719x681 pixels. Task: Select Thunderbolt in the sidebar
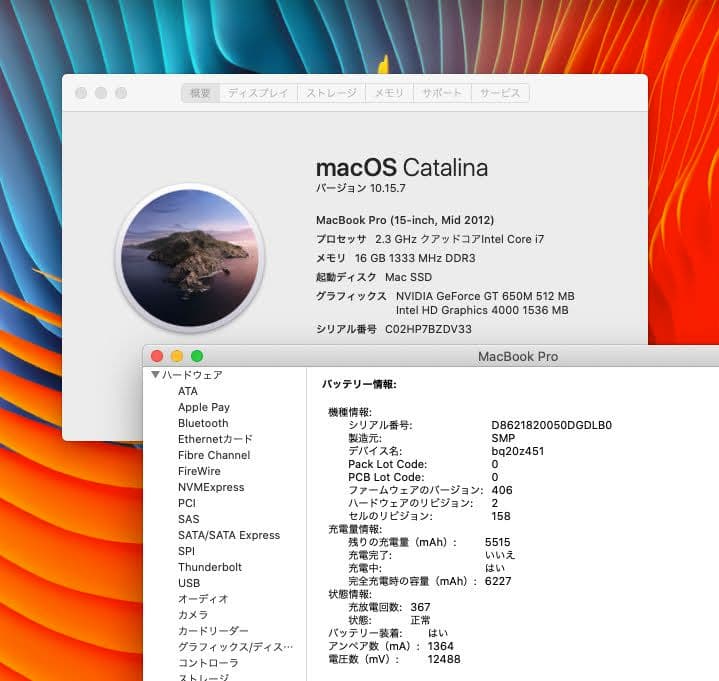(x=210, y=567)
